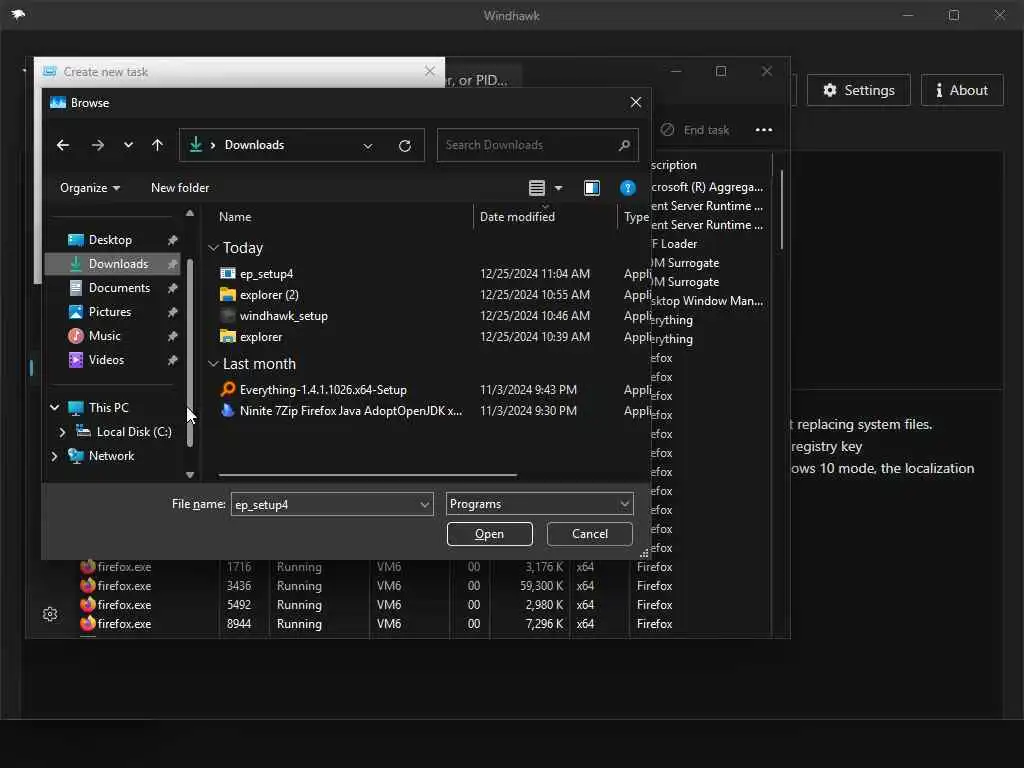Image resolution: width=1024 pixels, height=768 pixels.
Task: Select Network in the navigation pane
Action: tap(111, 456)
